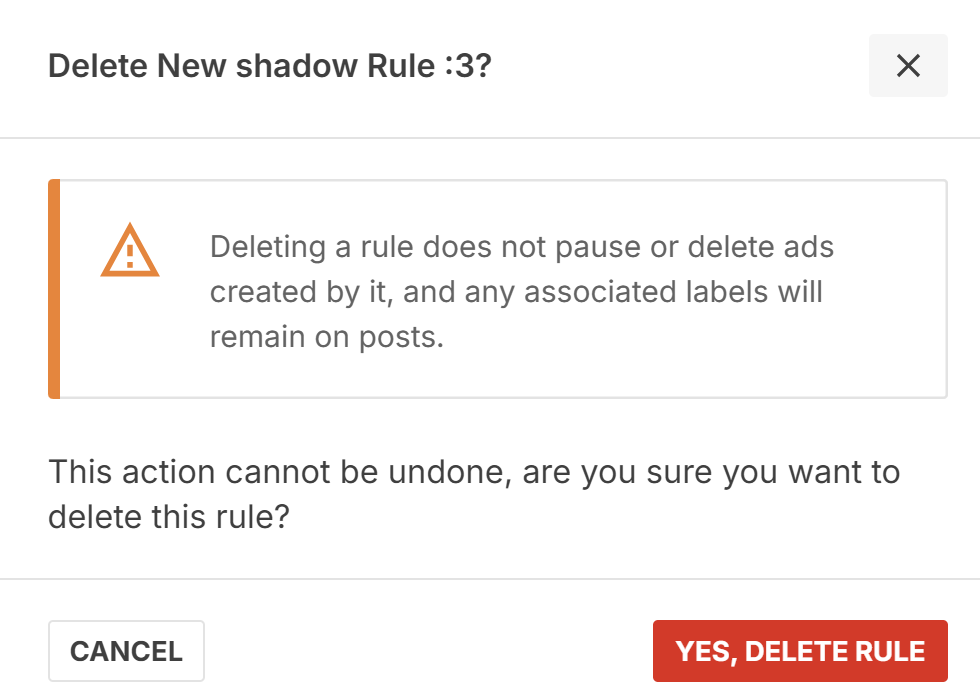
Task: Click the ':3?' at the end of the title
Action: pyautogui.click(x=469, y=66)
